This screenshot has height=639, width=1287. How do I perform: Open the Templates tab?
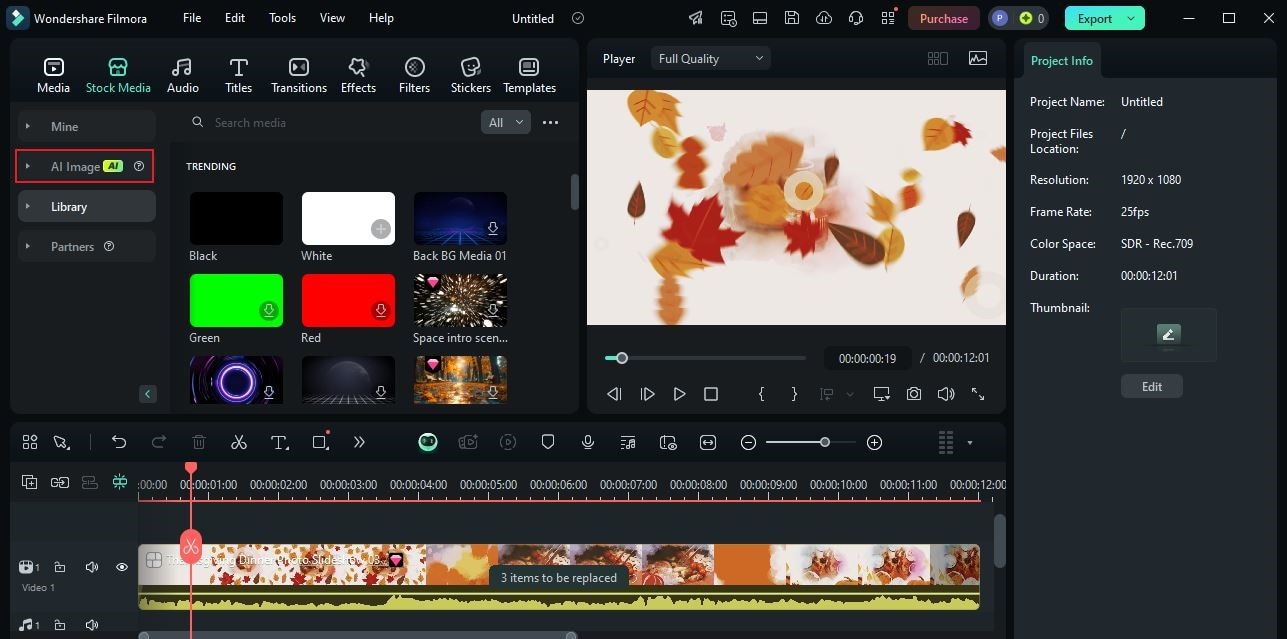click(529, 75)
